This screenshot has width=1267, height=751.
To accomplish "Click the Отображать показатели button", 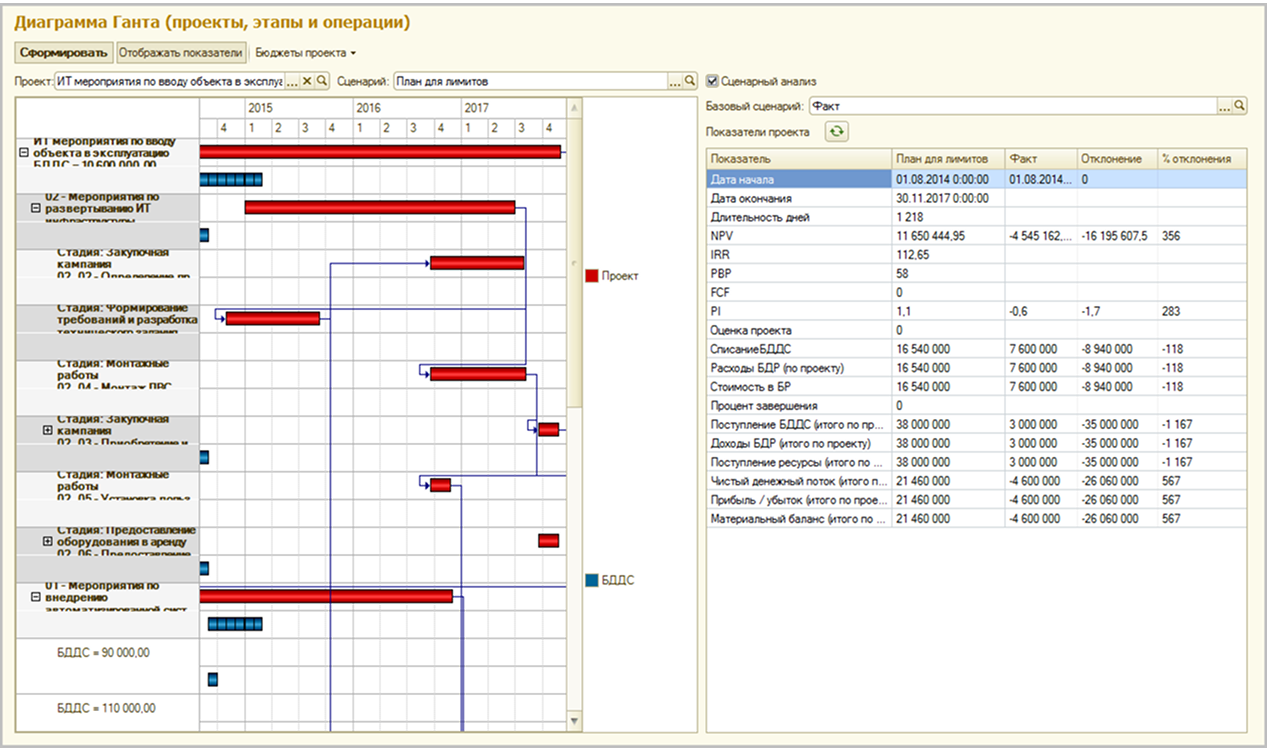I will (181, 52).
